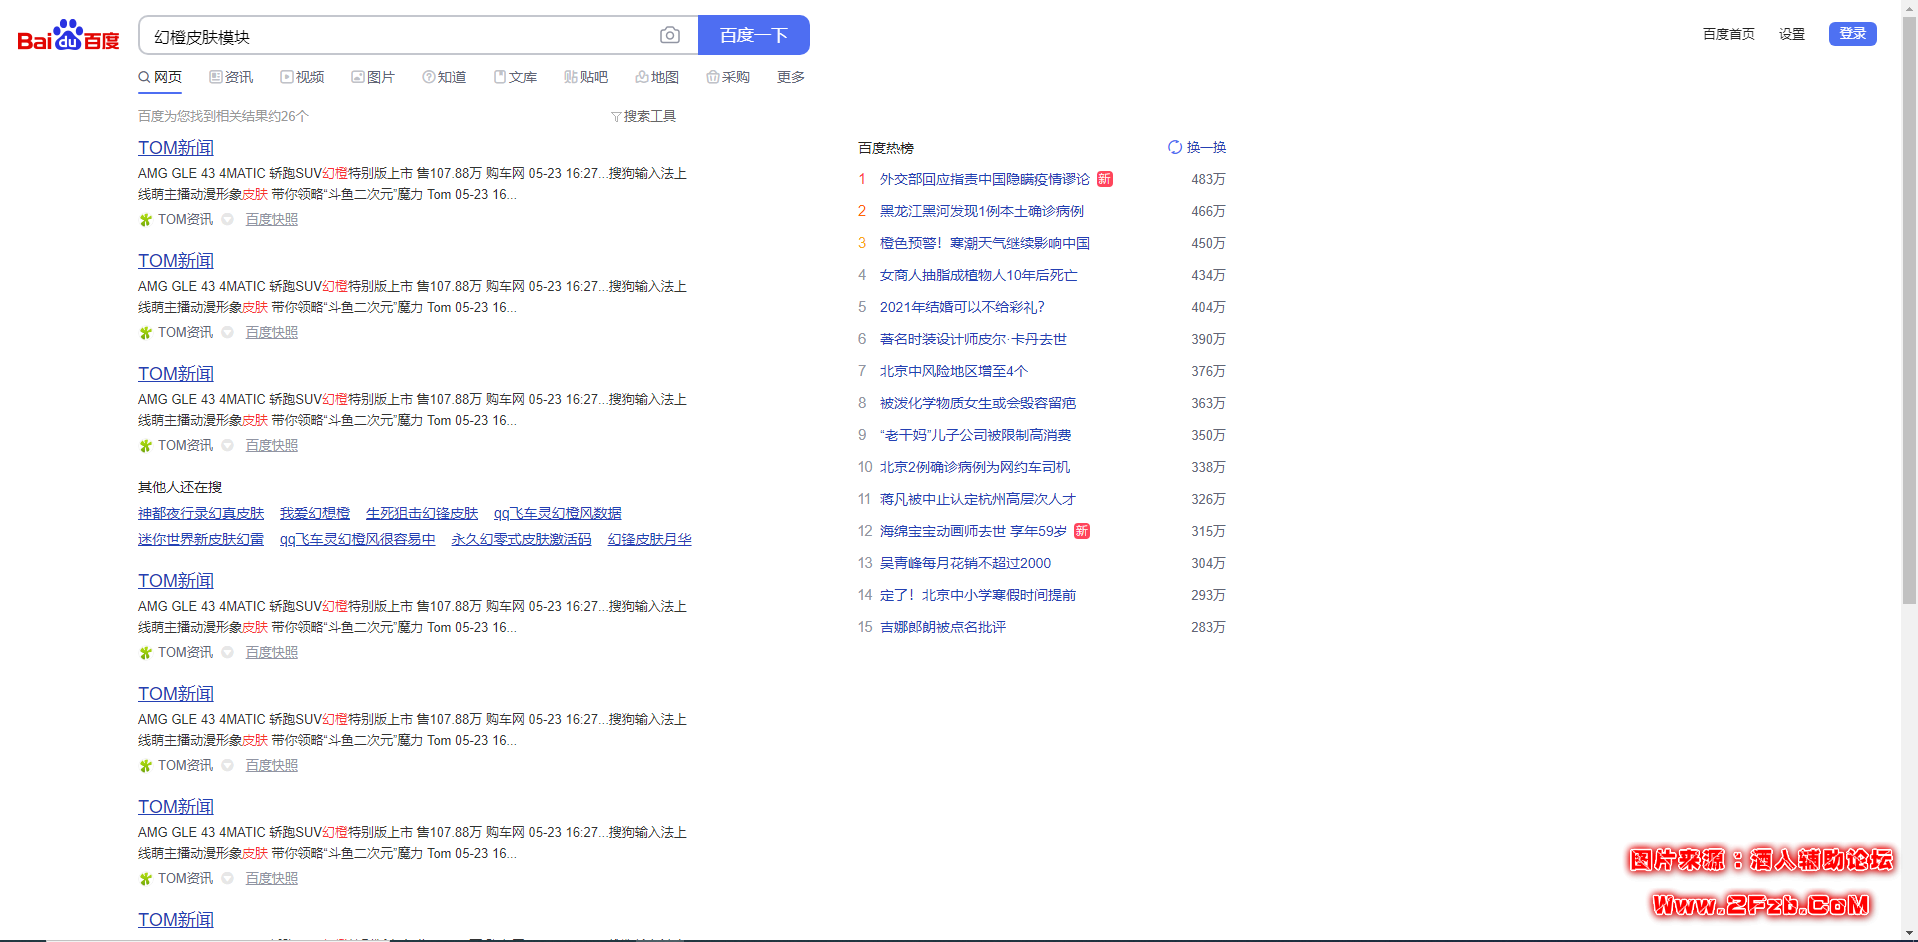Click the Baidu logo
1918x942 pixels.
pos(68,36)
